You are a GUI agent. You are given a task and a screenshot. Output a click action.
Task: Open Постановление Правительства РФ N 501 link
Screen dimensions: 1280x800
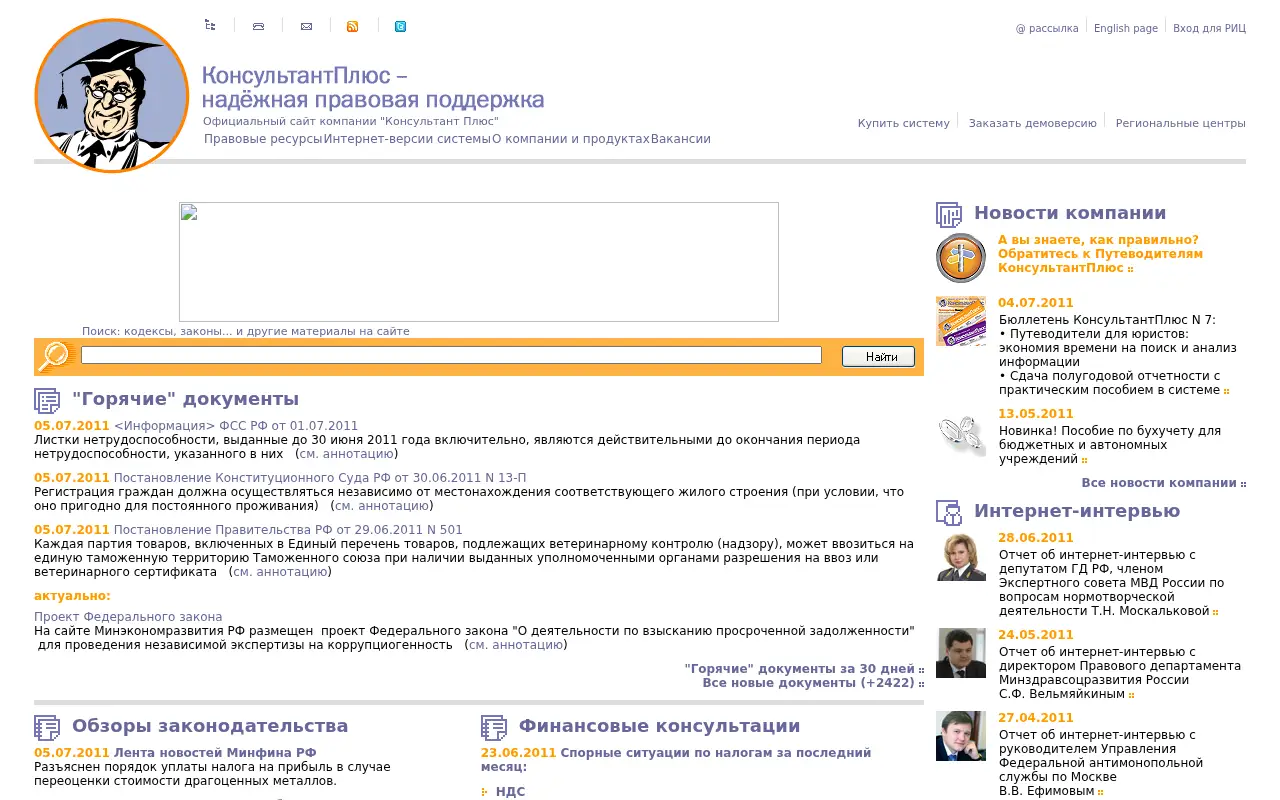(x=288, y=530)
